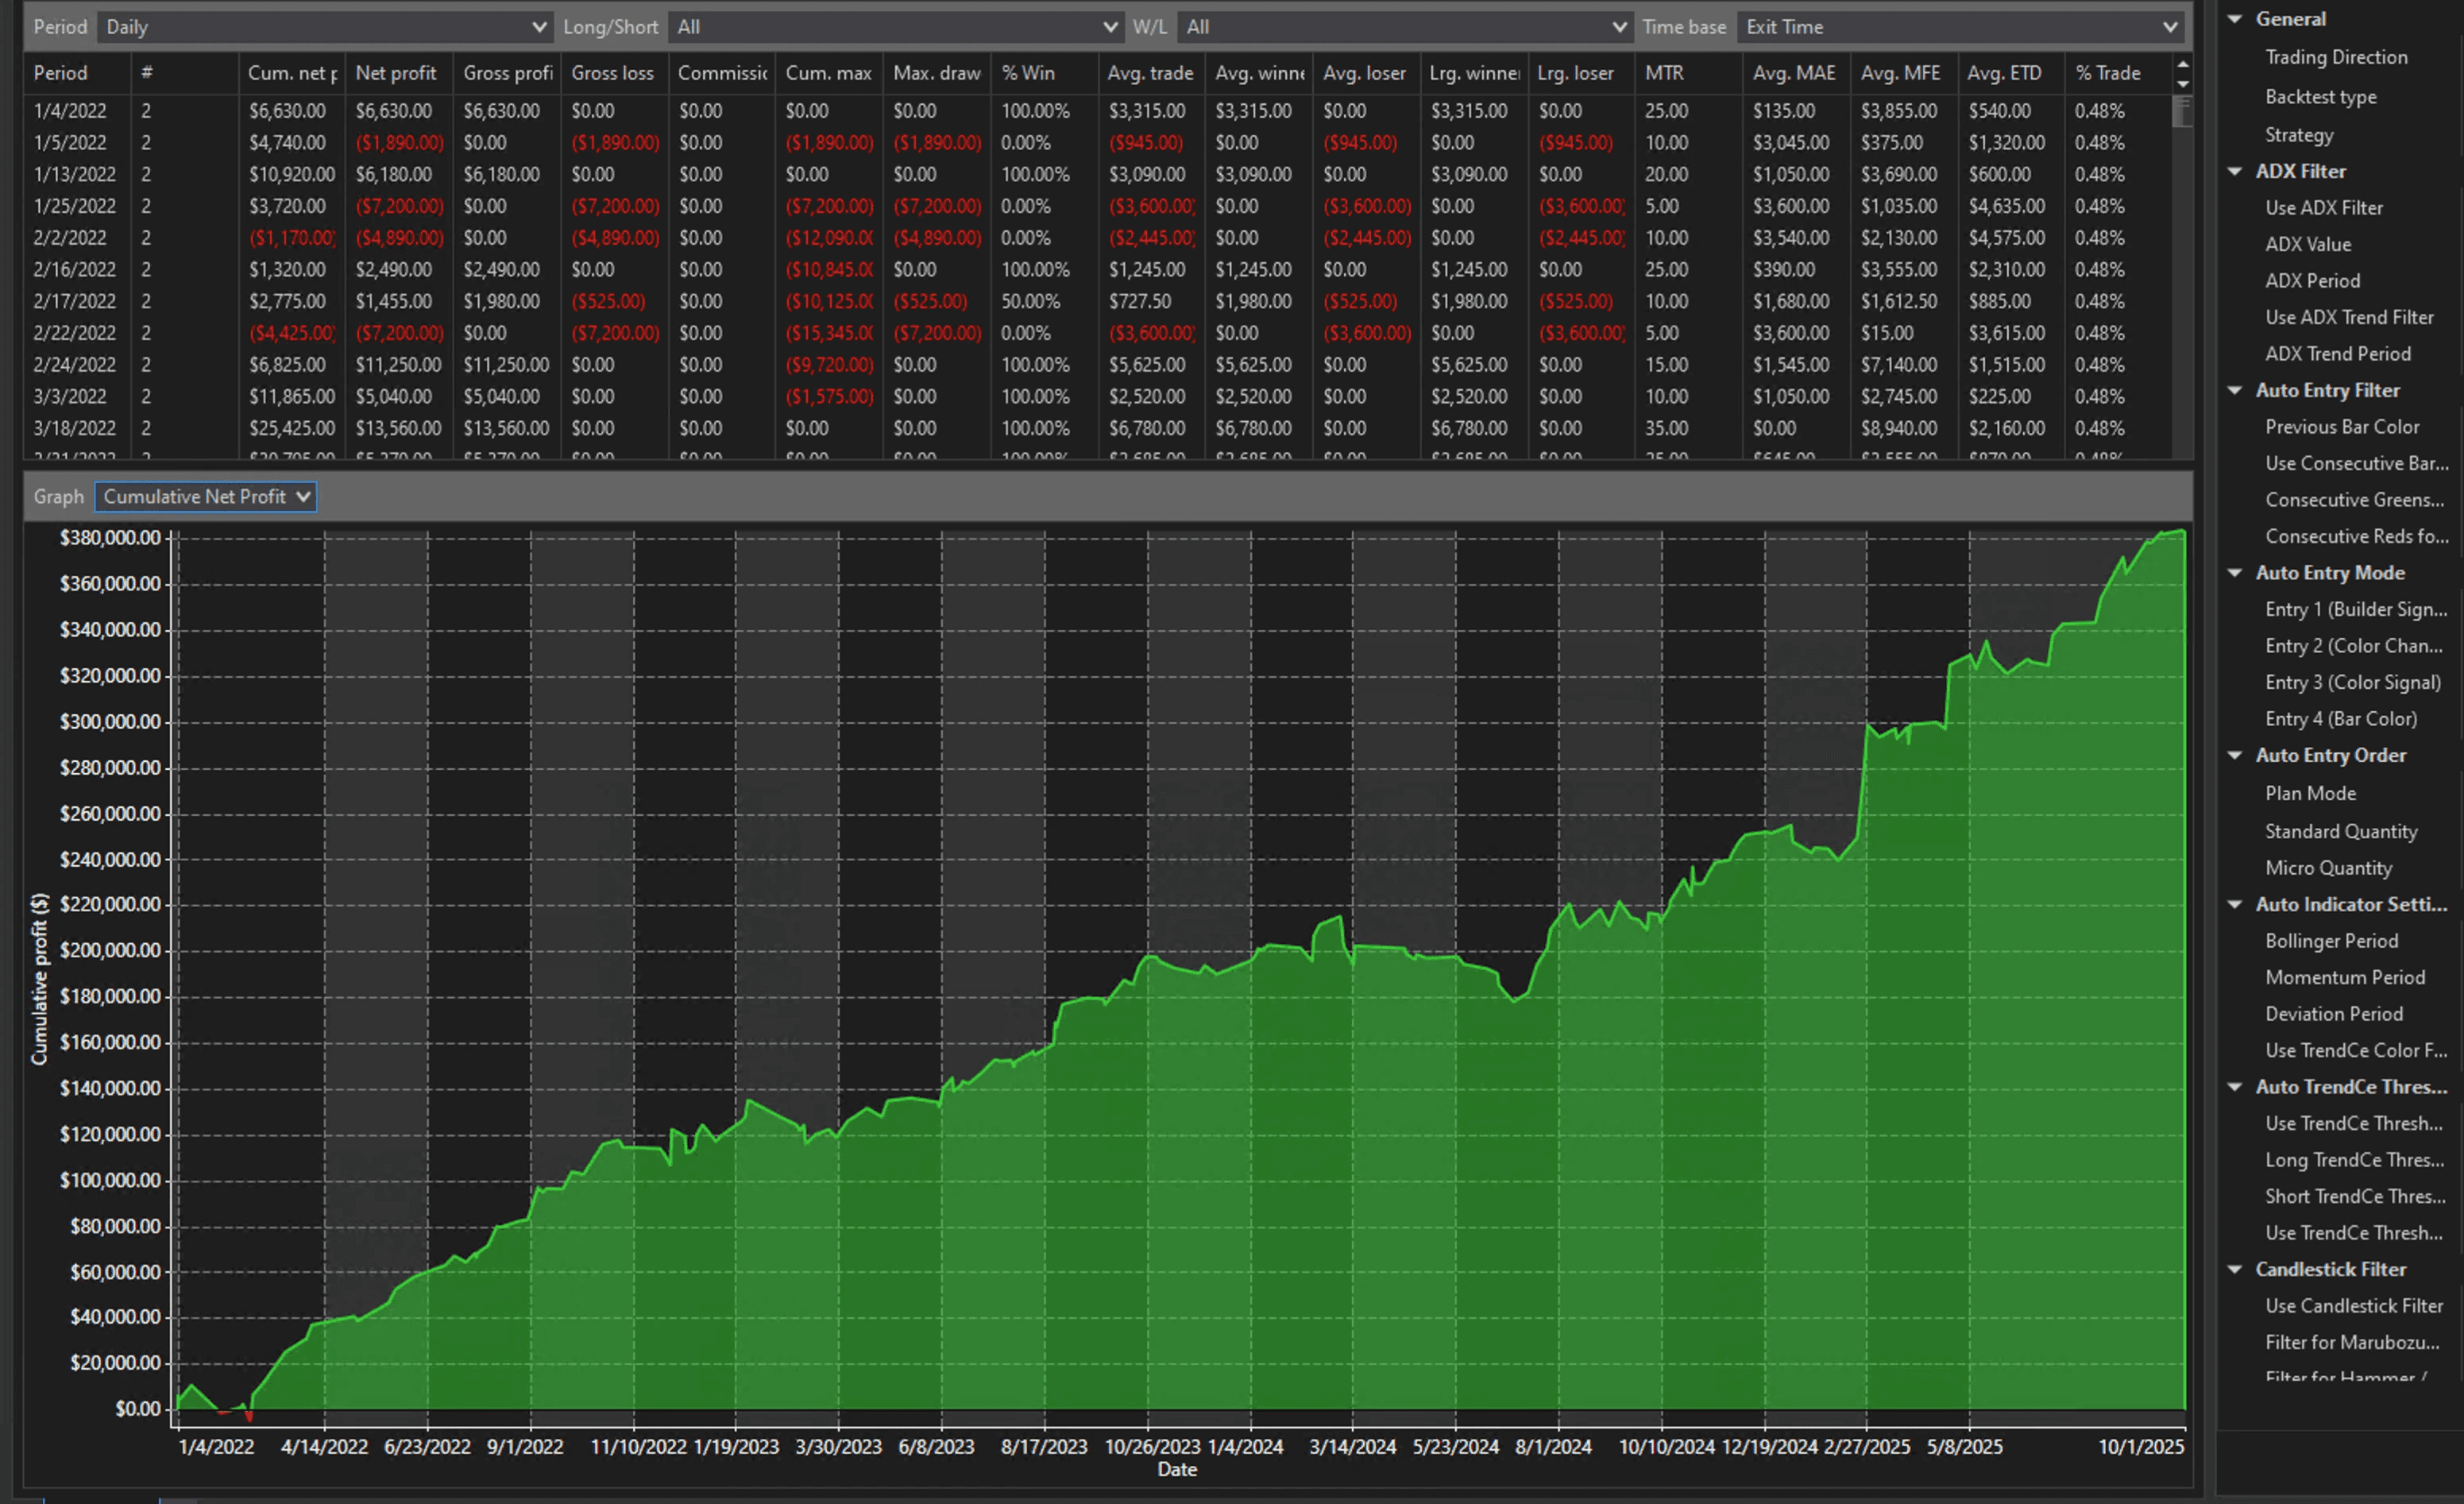Collapse the Auto Entry Mode group arrow
The image size is (2464, 1504).
[2235, 573]
